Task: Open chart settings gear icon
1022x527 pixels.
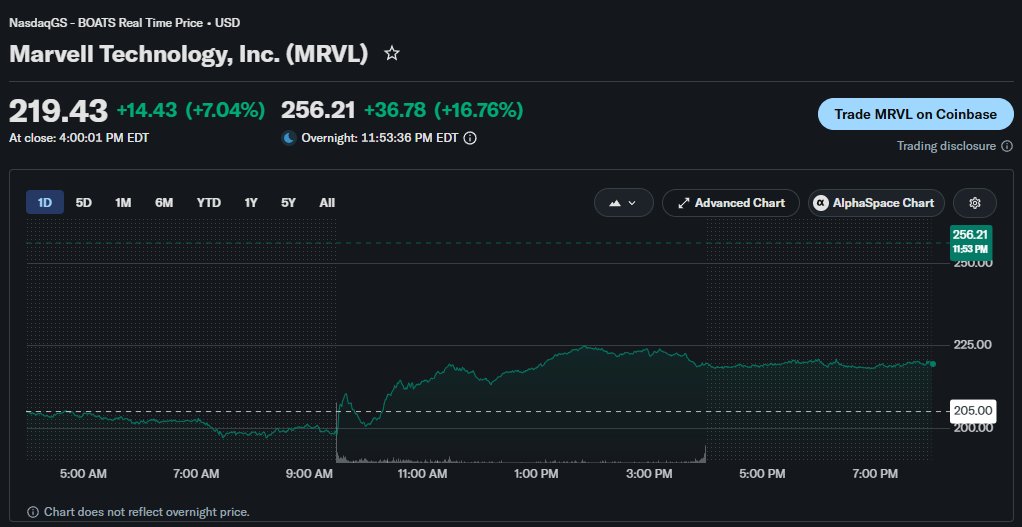Action: [x=975, y=203]
